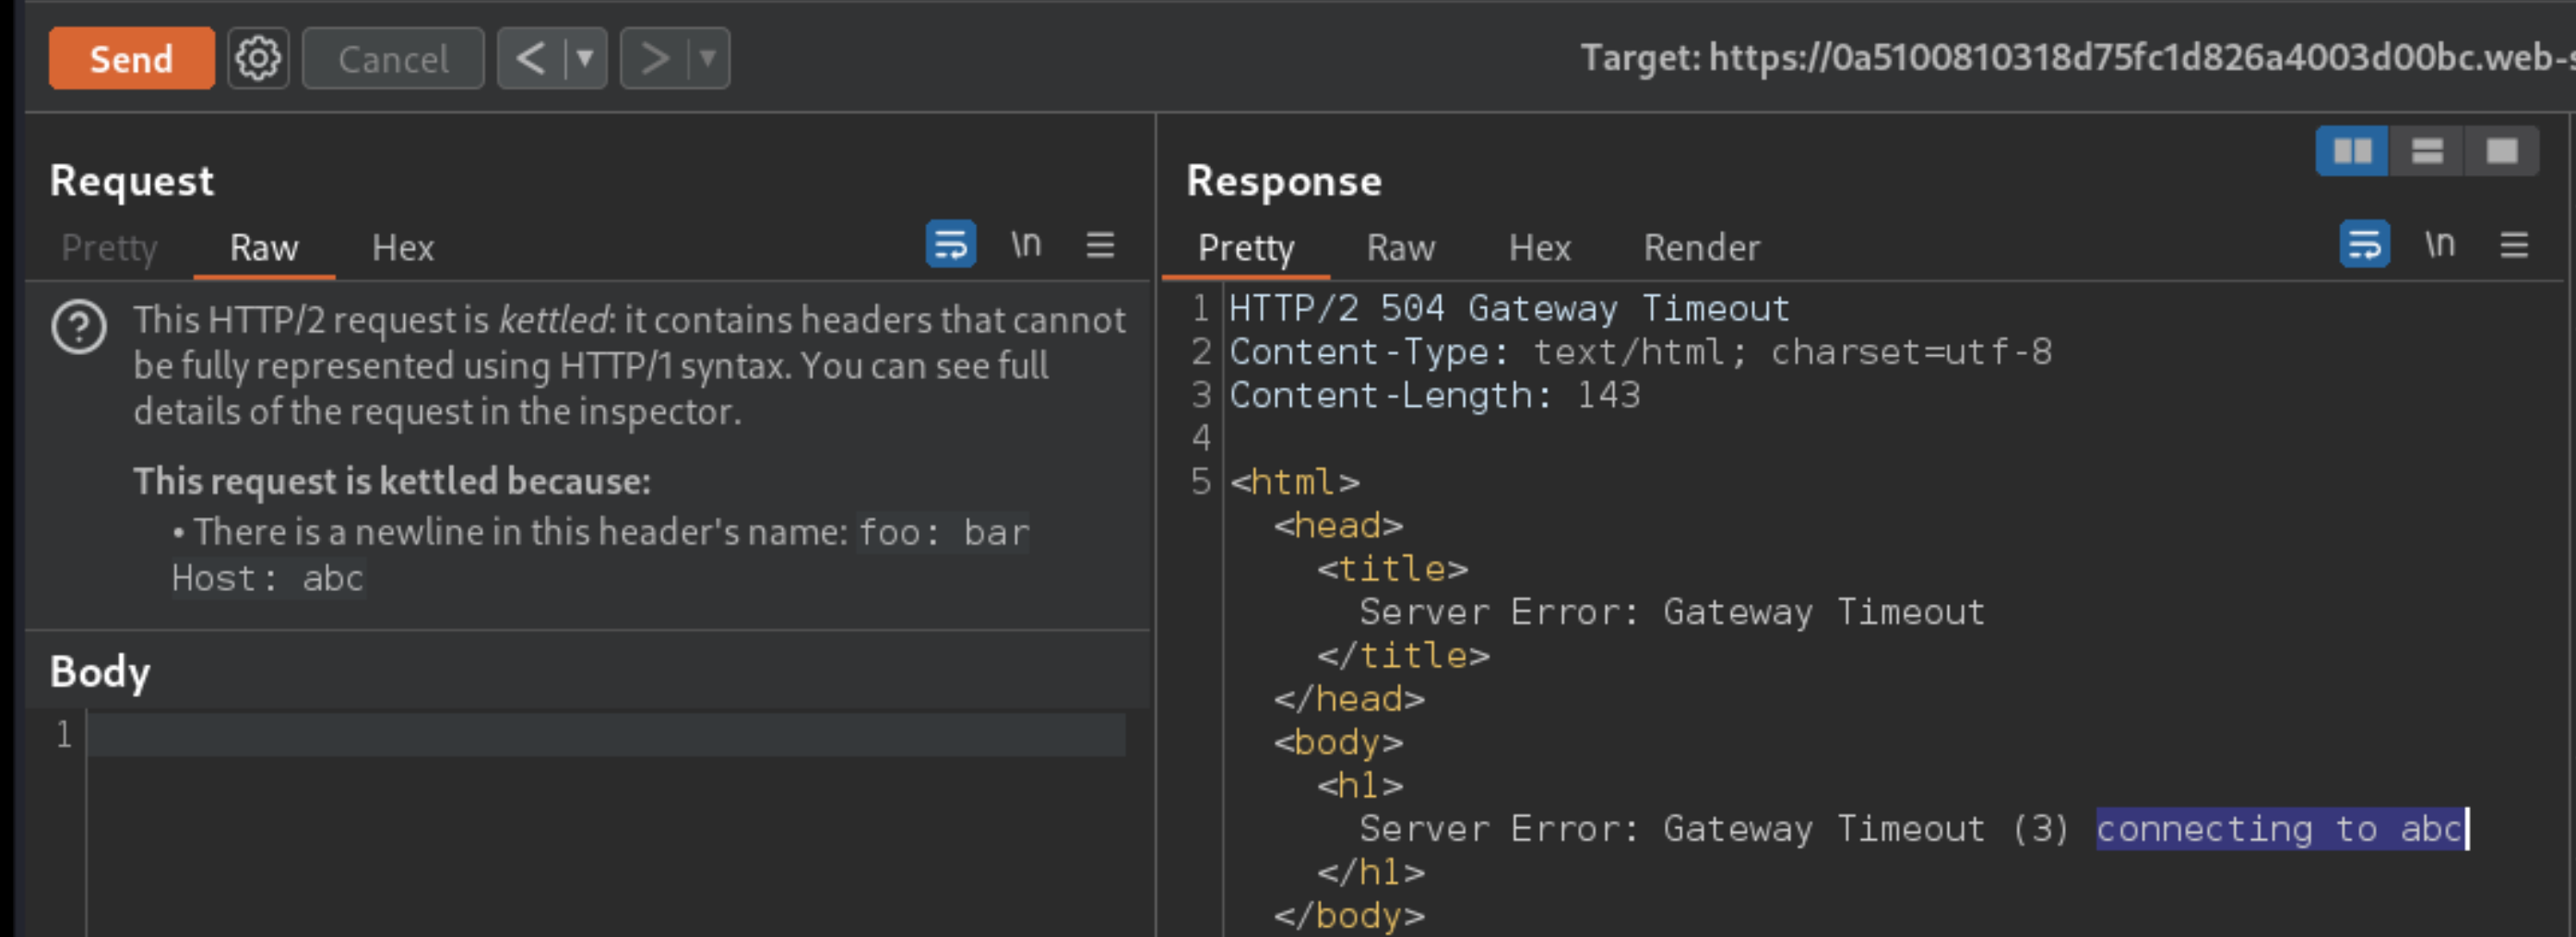
Task: Toggle non-printable characters in Request panel
Action: (1026, 244)
